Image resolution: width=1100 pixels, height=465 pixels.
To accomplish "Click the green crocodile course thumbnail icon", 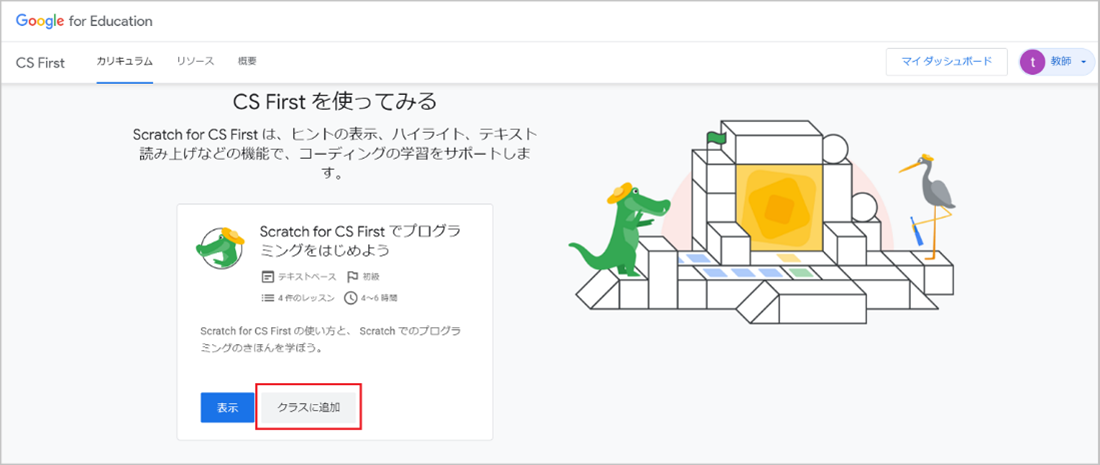I will pyautogui.click(x=221, y=248).
